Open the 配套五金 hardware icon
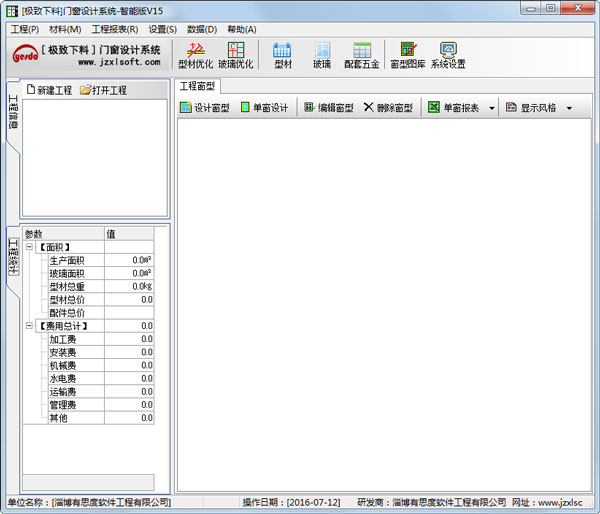The image size is (600, 514). click(362, 55)
